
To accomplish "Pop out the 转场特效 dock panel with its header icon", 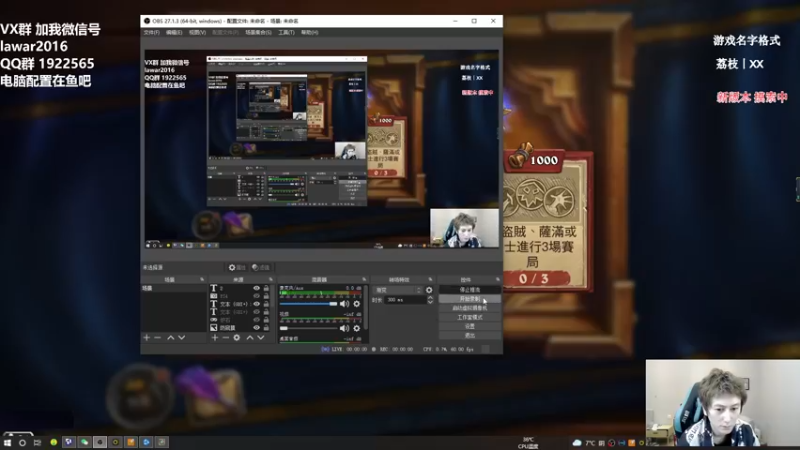I will click(x=431, y=280).
